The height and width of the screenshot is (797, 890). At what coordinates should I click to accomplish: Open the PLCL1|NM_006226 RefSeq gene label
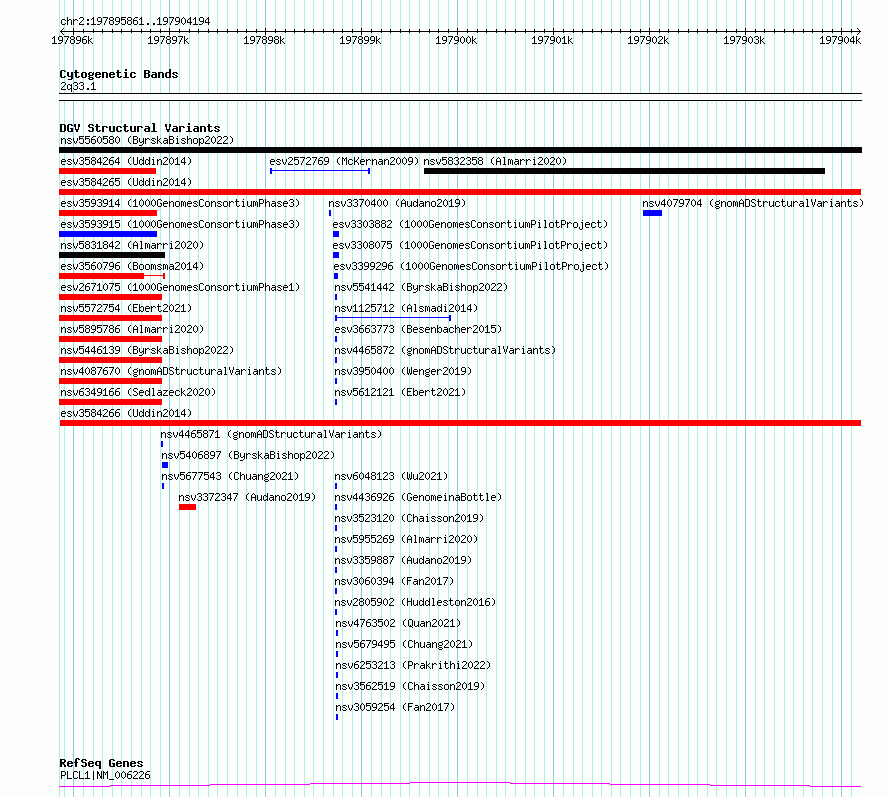coord(105,775)
